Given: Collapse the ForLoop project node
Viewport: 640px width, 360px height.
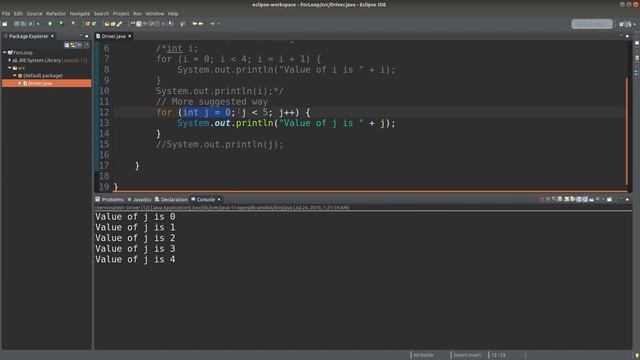Looking at the screenshot, I should coord(4,53).
